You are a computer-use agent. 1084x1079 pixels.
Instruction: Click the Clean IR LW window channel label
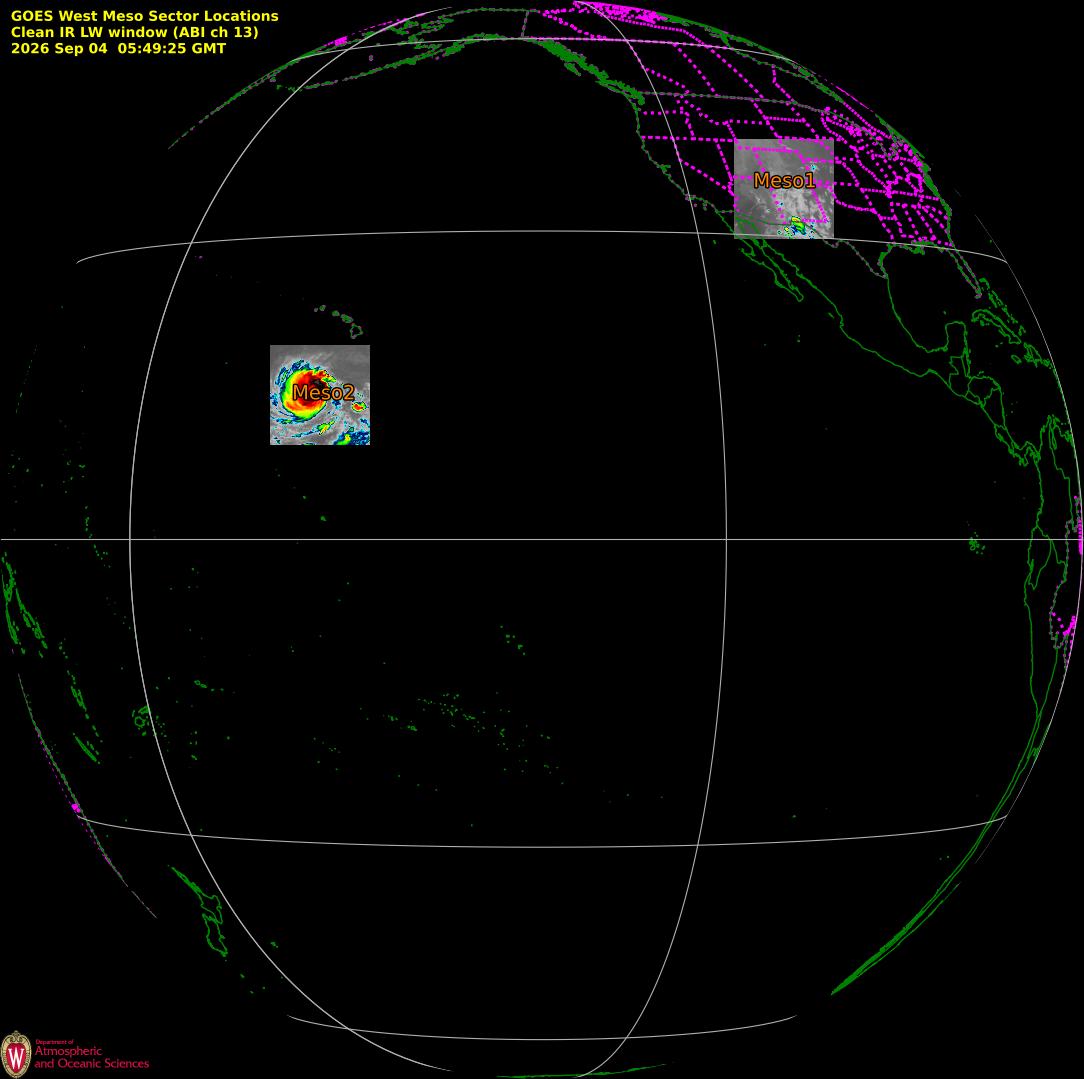tap(134, 32)
